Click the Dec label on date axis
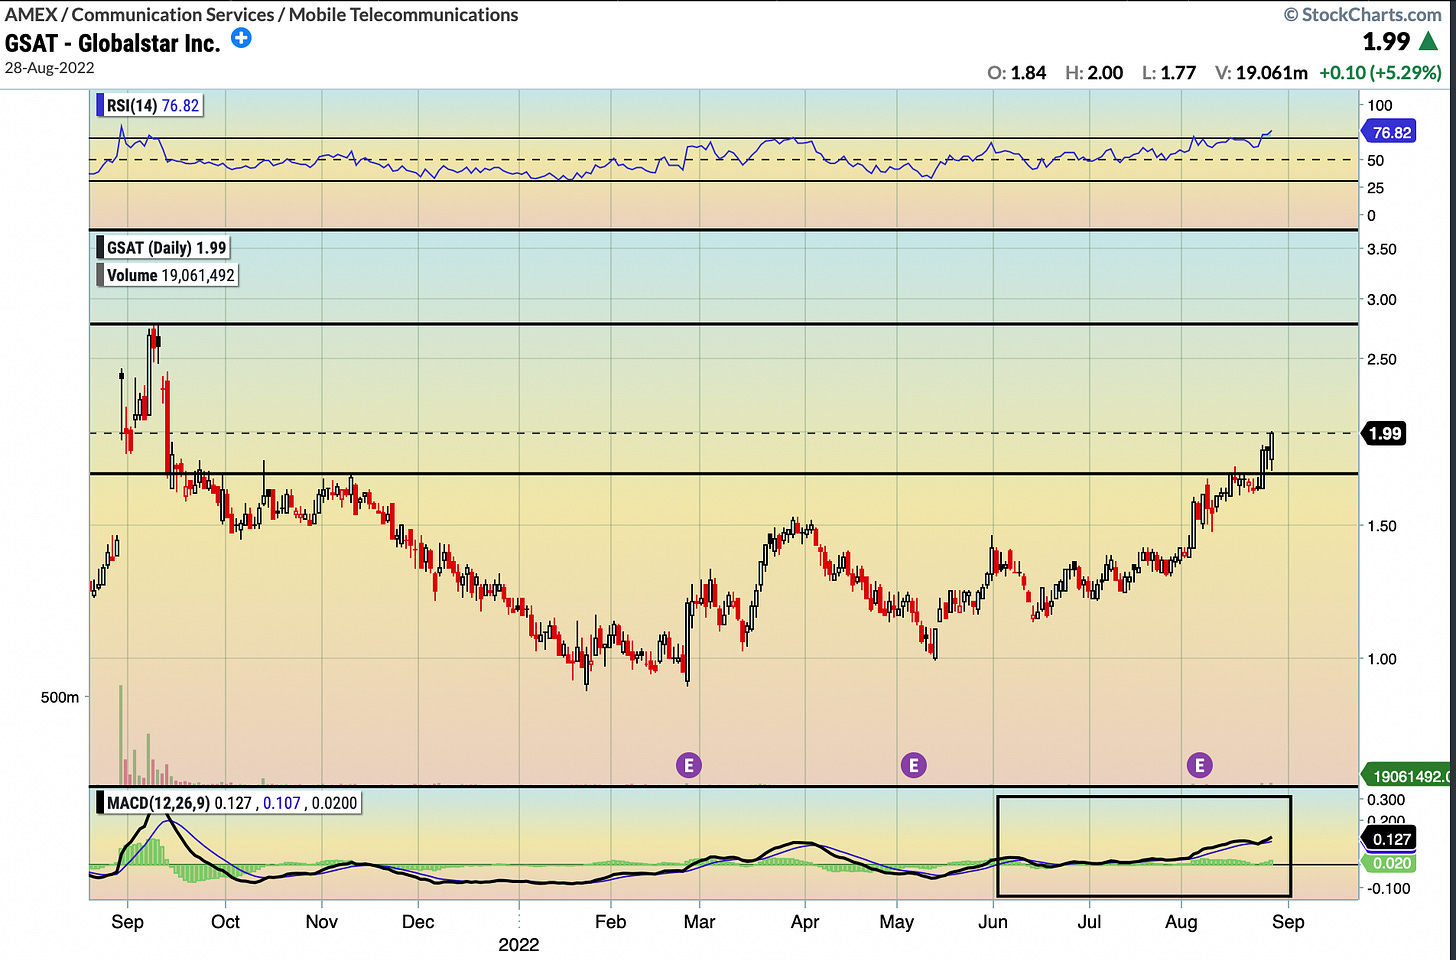 coord(418,921)
